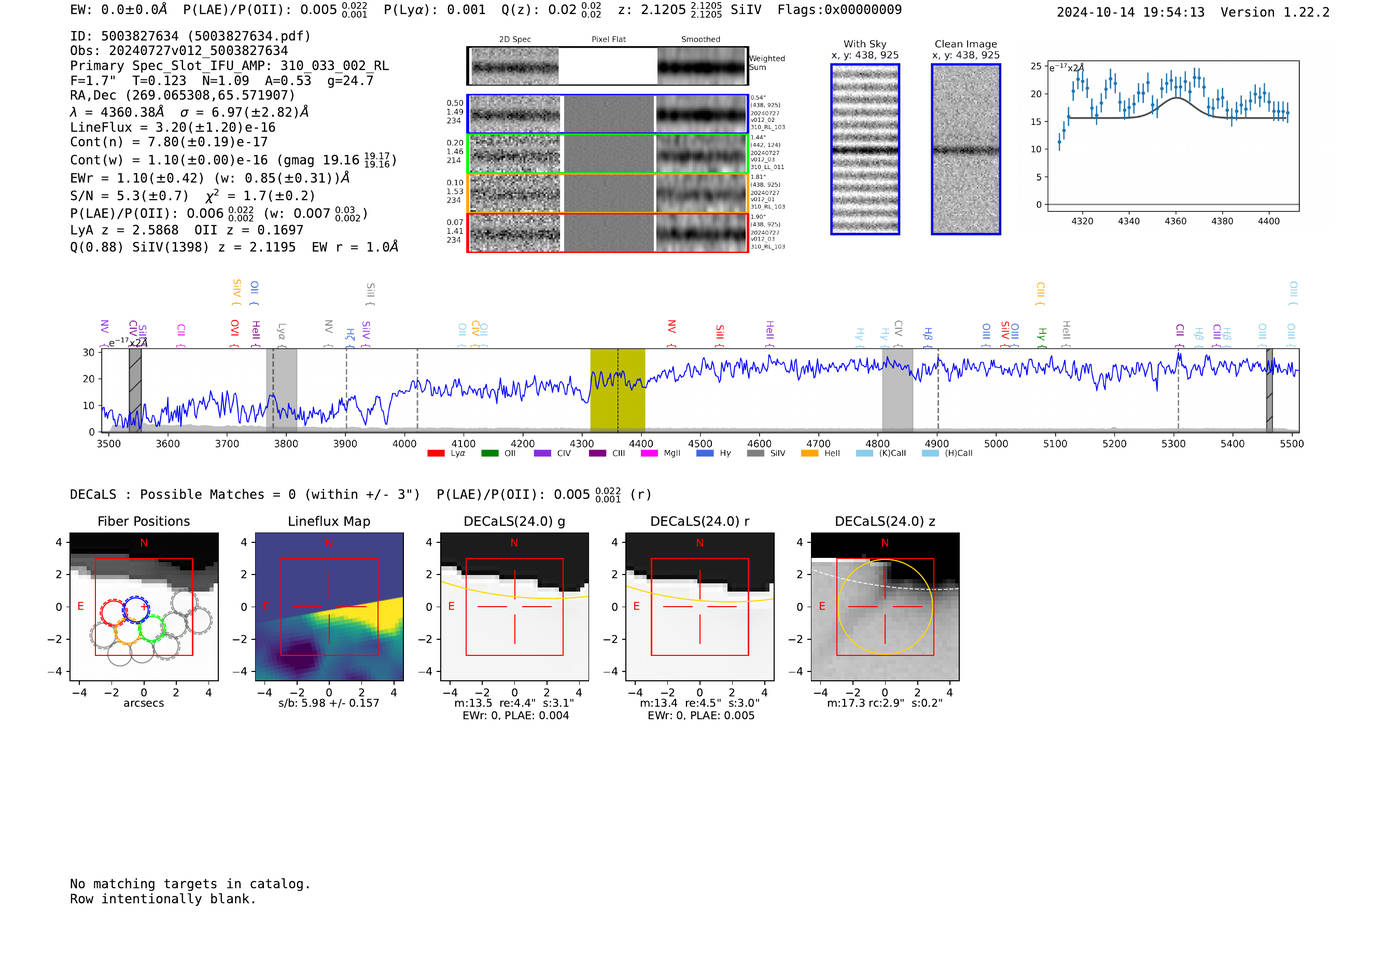Click the yellow aperture circle in DECaLS z

[885, 607]
